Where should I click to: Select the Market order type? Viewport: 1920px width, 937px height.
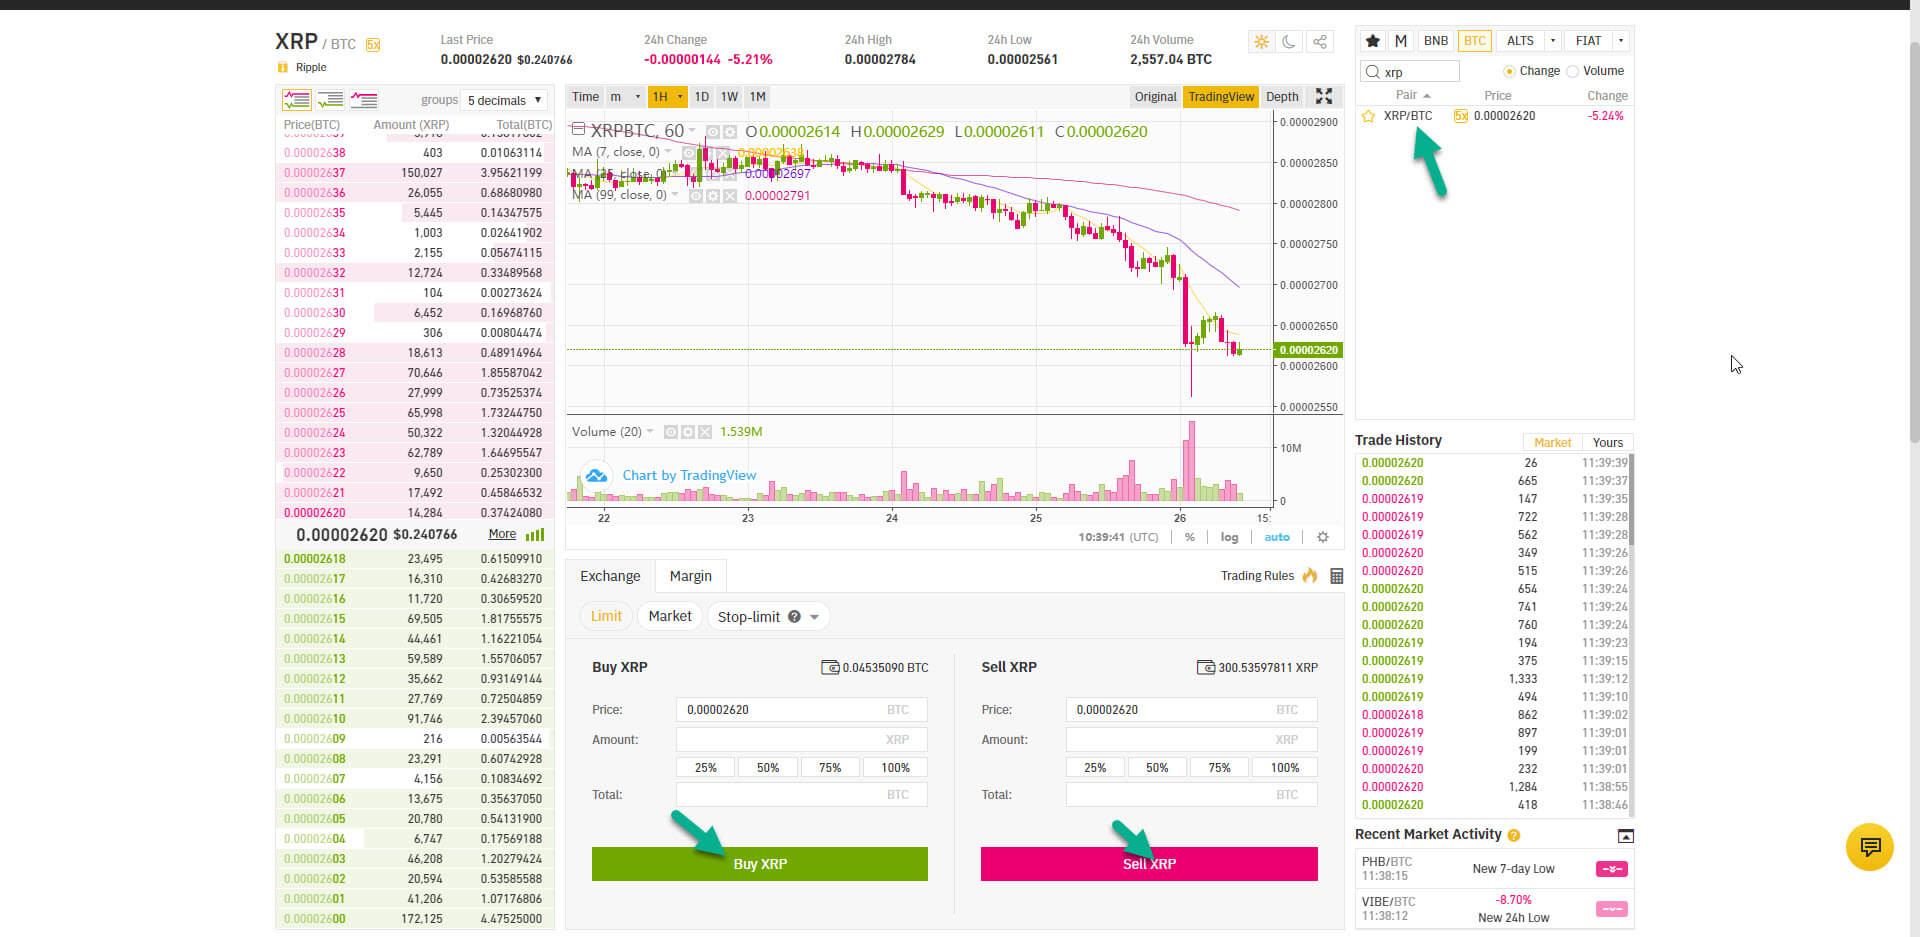tap(670, 616)
